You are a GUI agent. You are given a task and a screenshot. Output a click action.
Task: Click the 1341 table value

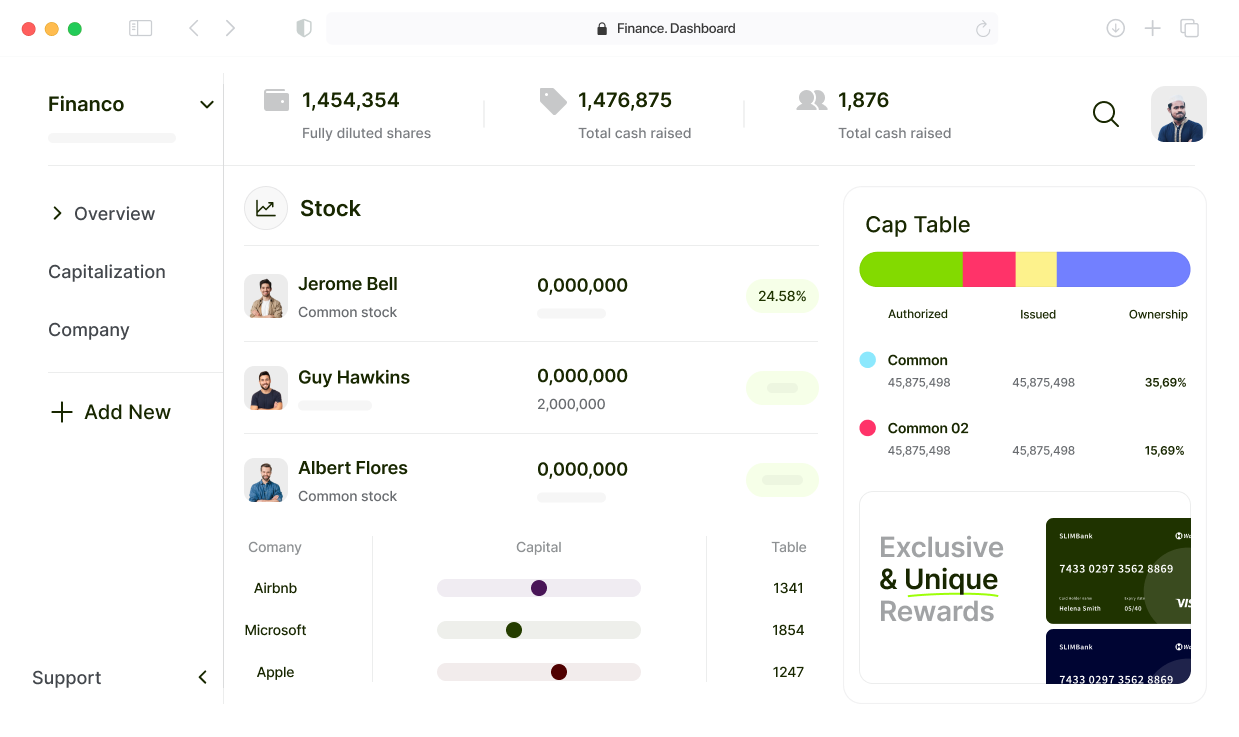pos(788,588)
